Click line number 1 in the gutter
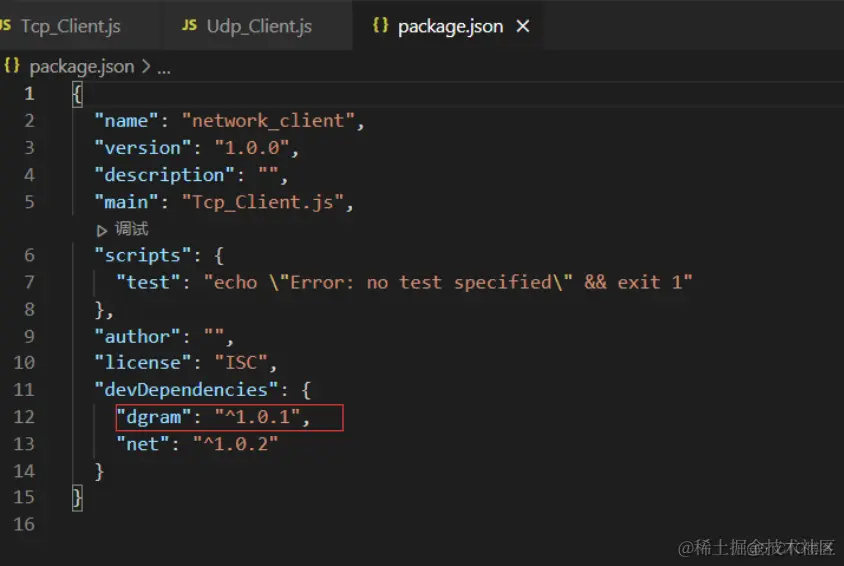Viewport: 844px width, 566px height. coord(29,94)
